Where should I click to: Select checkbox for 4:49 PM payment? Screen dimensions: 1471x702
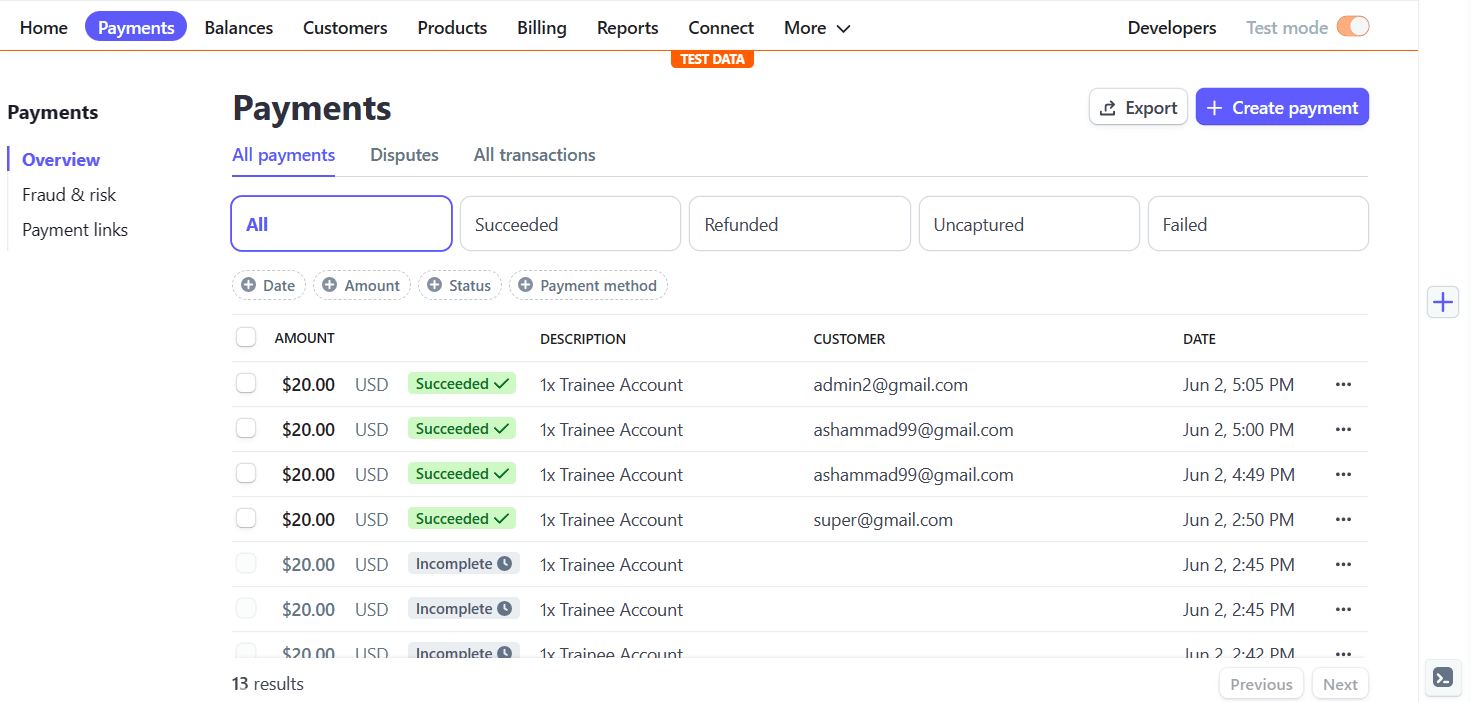pyautogui.click(x=246, y=473)
